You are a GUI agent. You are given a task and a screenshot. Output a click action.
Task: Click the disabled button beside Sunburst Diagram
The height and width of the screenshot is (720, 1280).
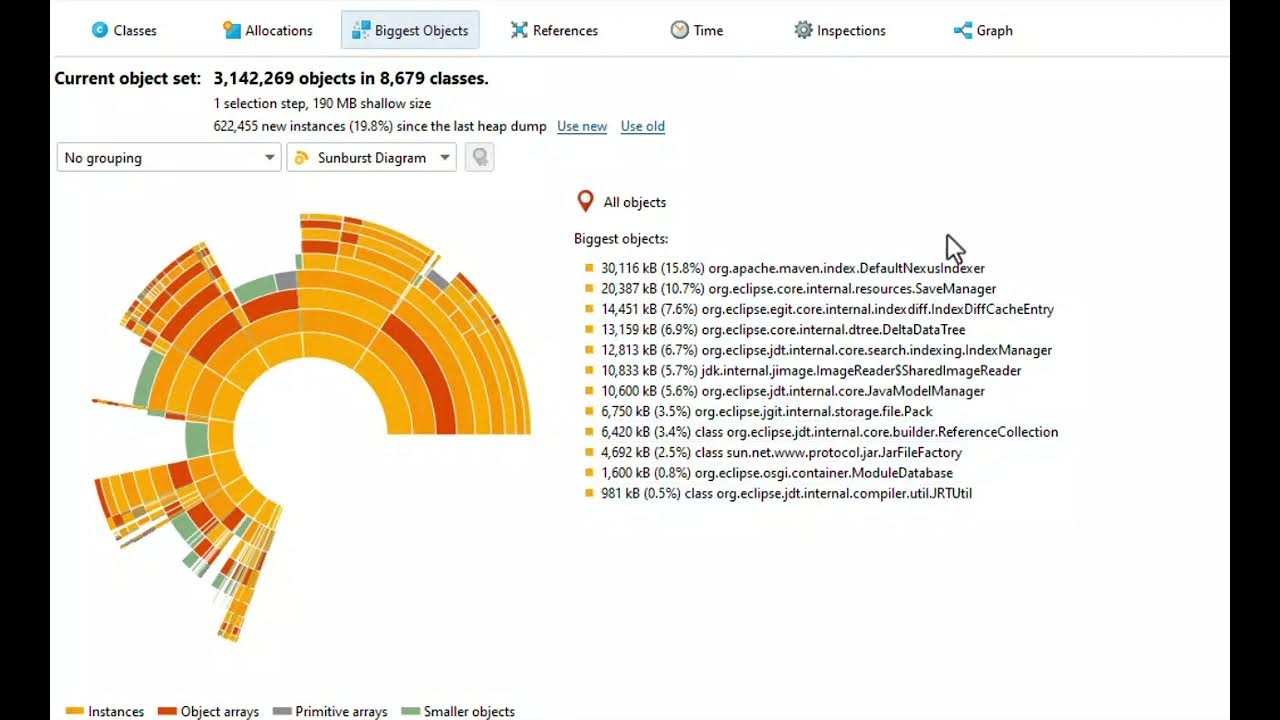click(x=480, y=157)
